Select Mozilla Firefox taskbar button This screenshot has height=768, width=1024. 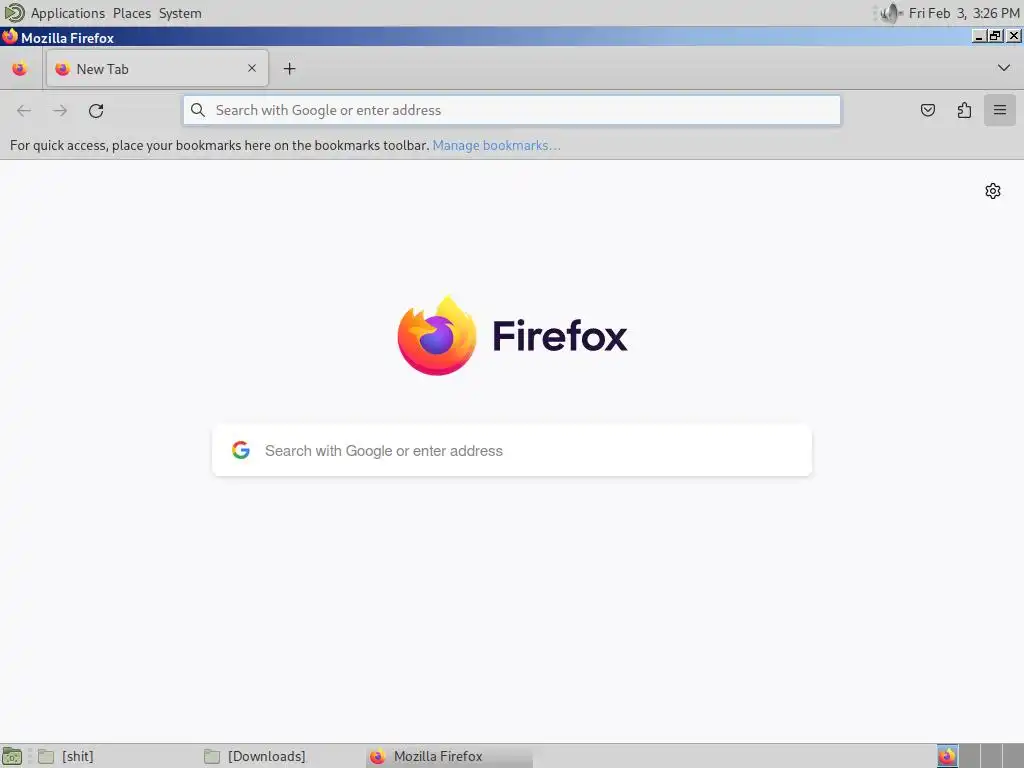point(449,756)
